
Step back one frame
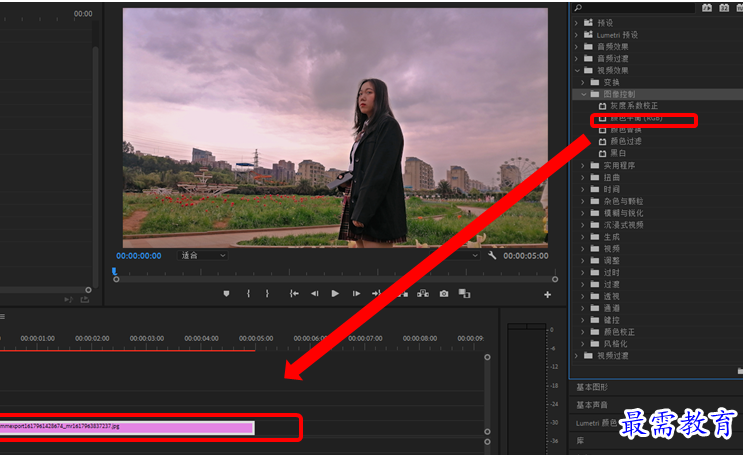(x=315, y=294)
